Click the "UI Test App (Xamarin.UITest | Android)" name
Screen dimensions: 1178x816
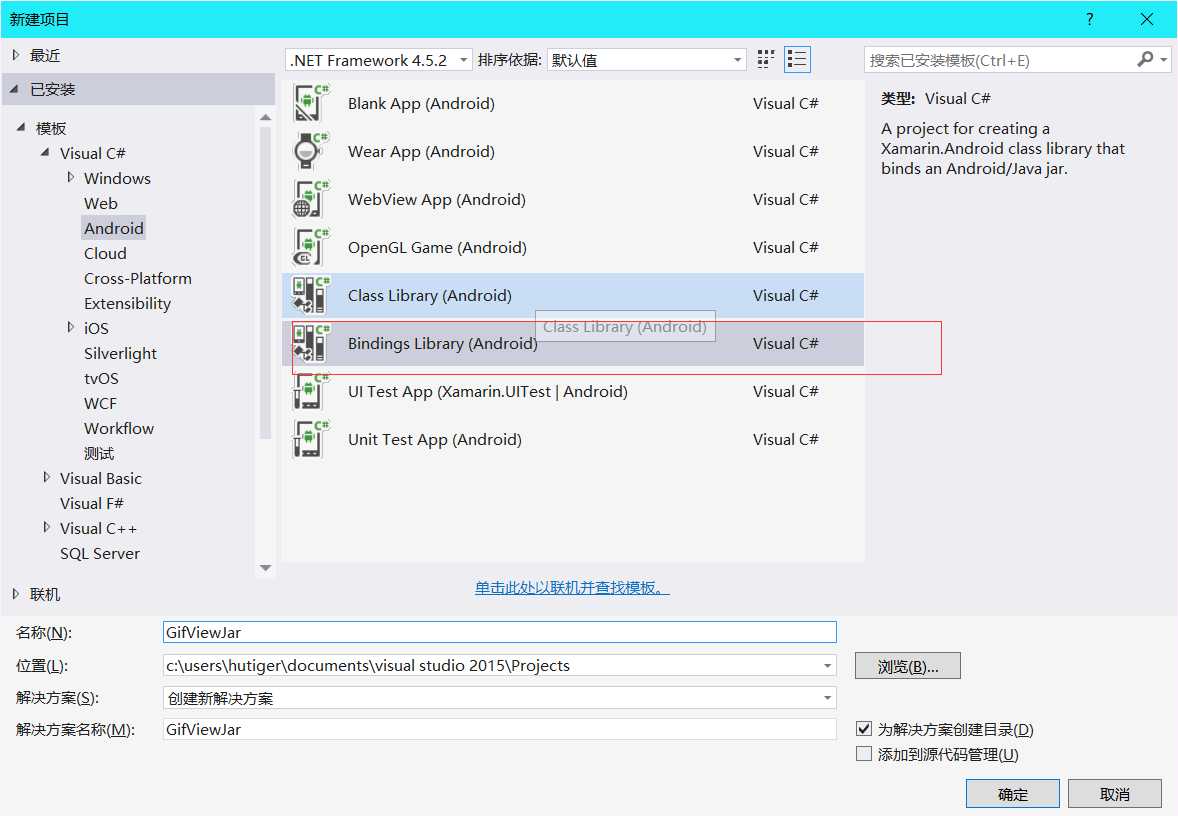coord(488,391)
